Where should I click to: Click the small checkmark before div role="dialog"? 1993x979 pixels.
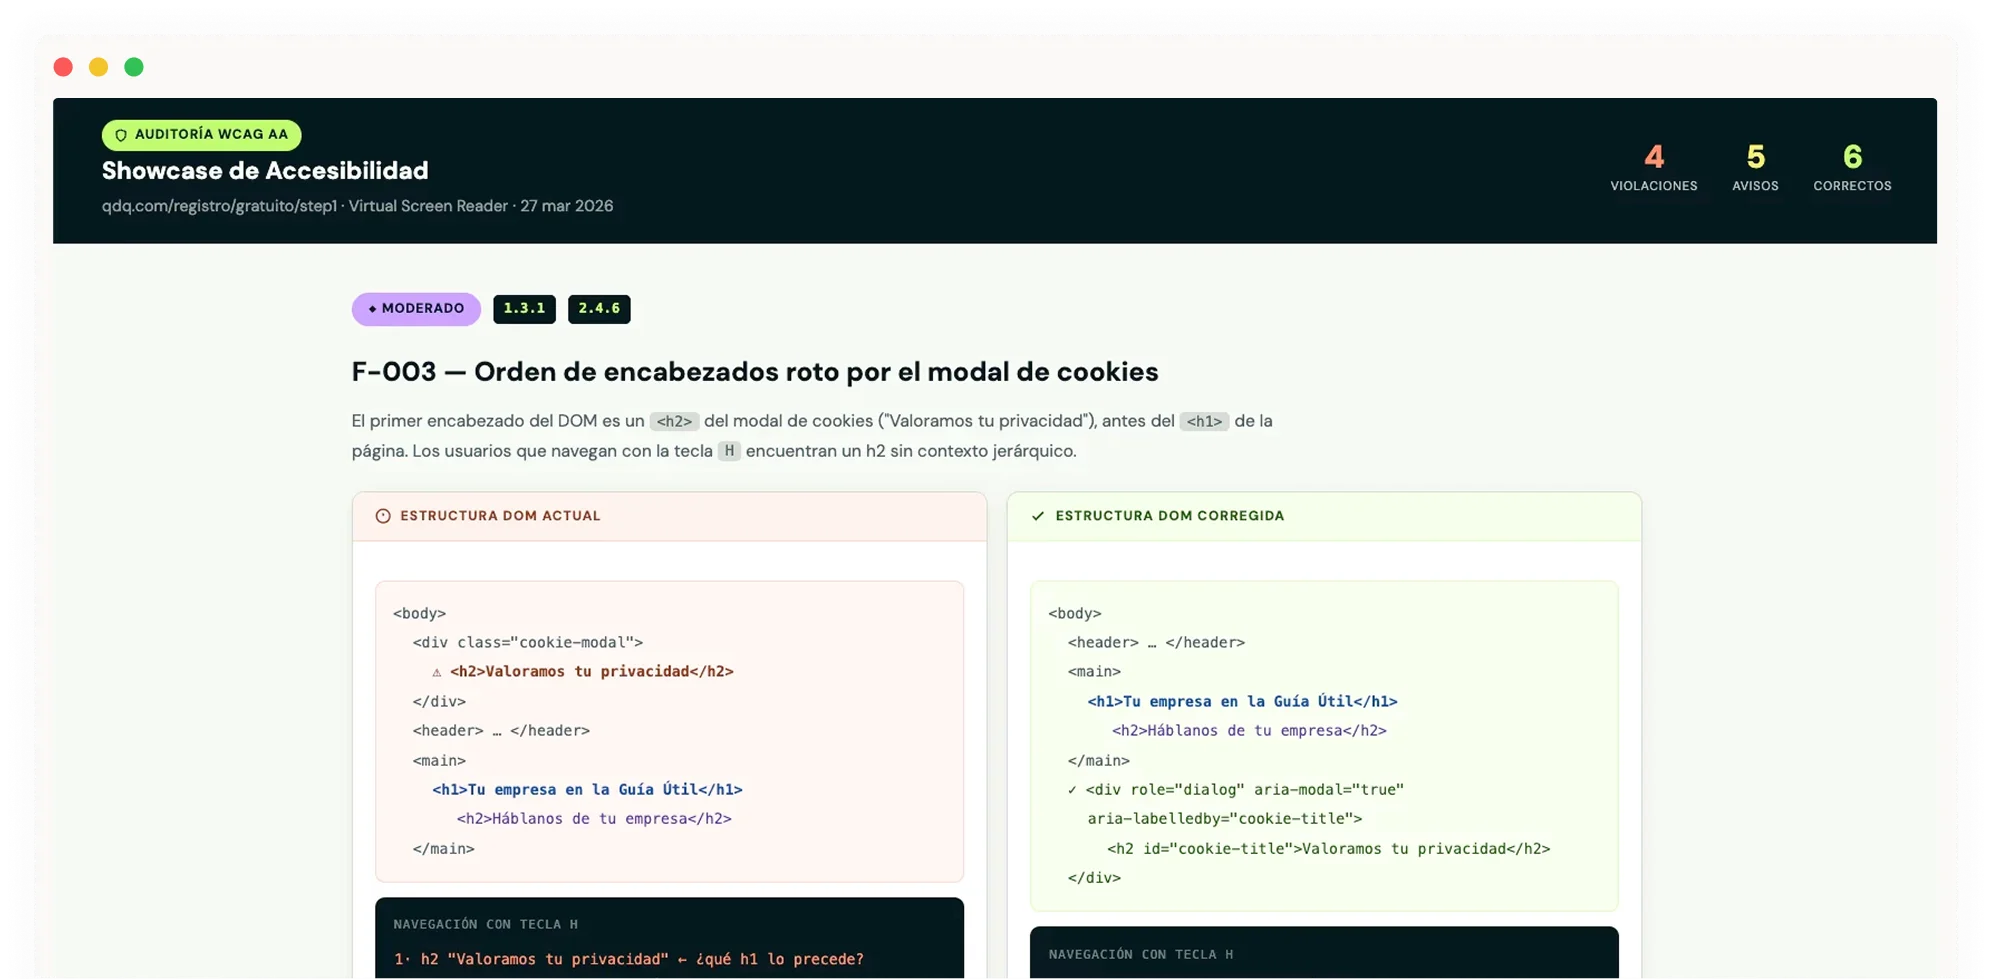1072,790
